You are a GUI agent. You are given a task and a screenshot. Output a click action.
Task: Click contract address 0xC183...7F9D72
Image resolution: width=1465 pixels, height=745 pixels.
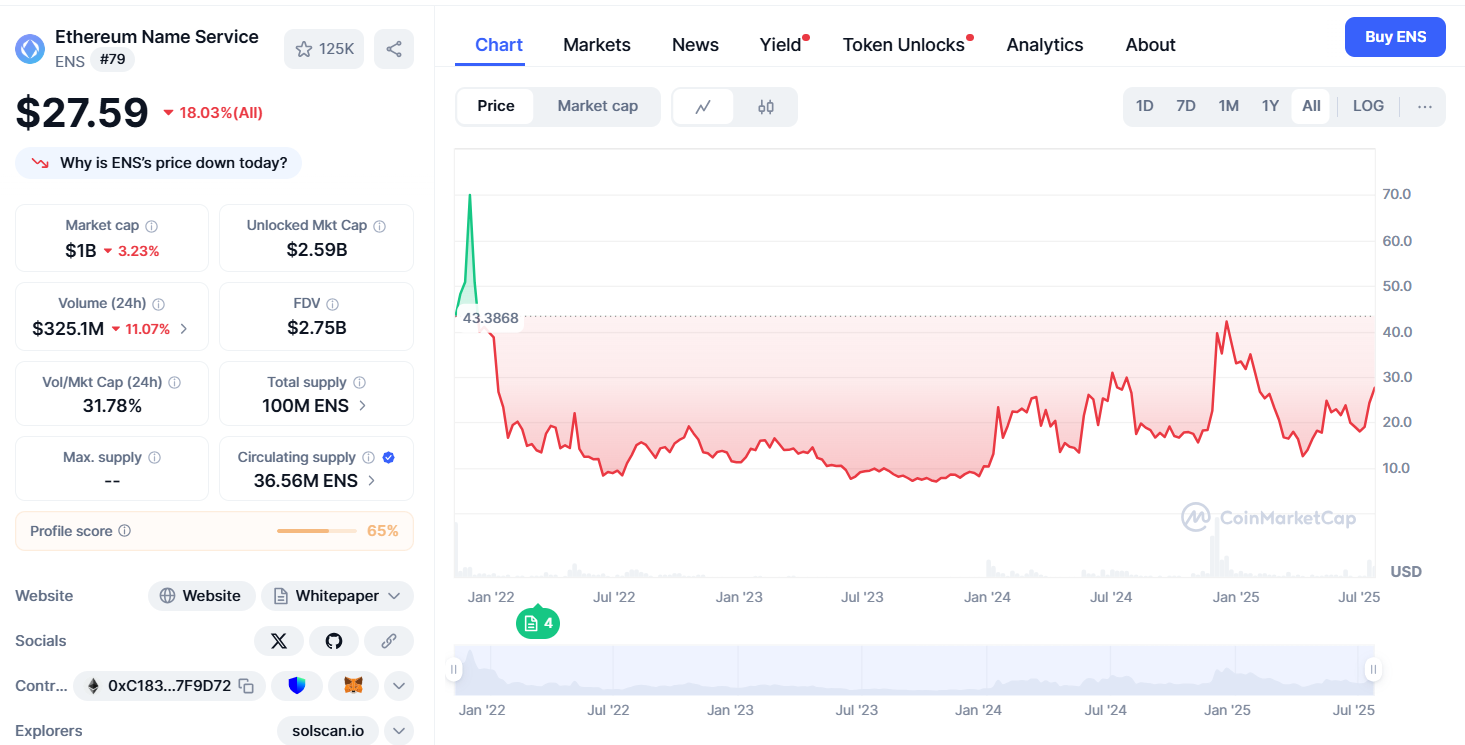[169, 686]
